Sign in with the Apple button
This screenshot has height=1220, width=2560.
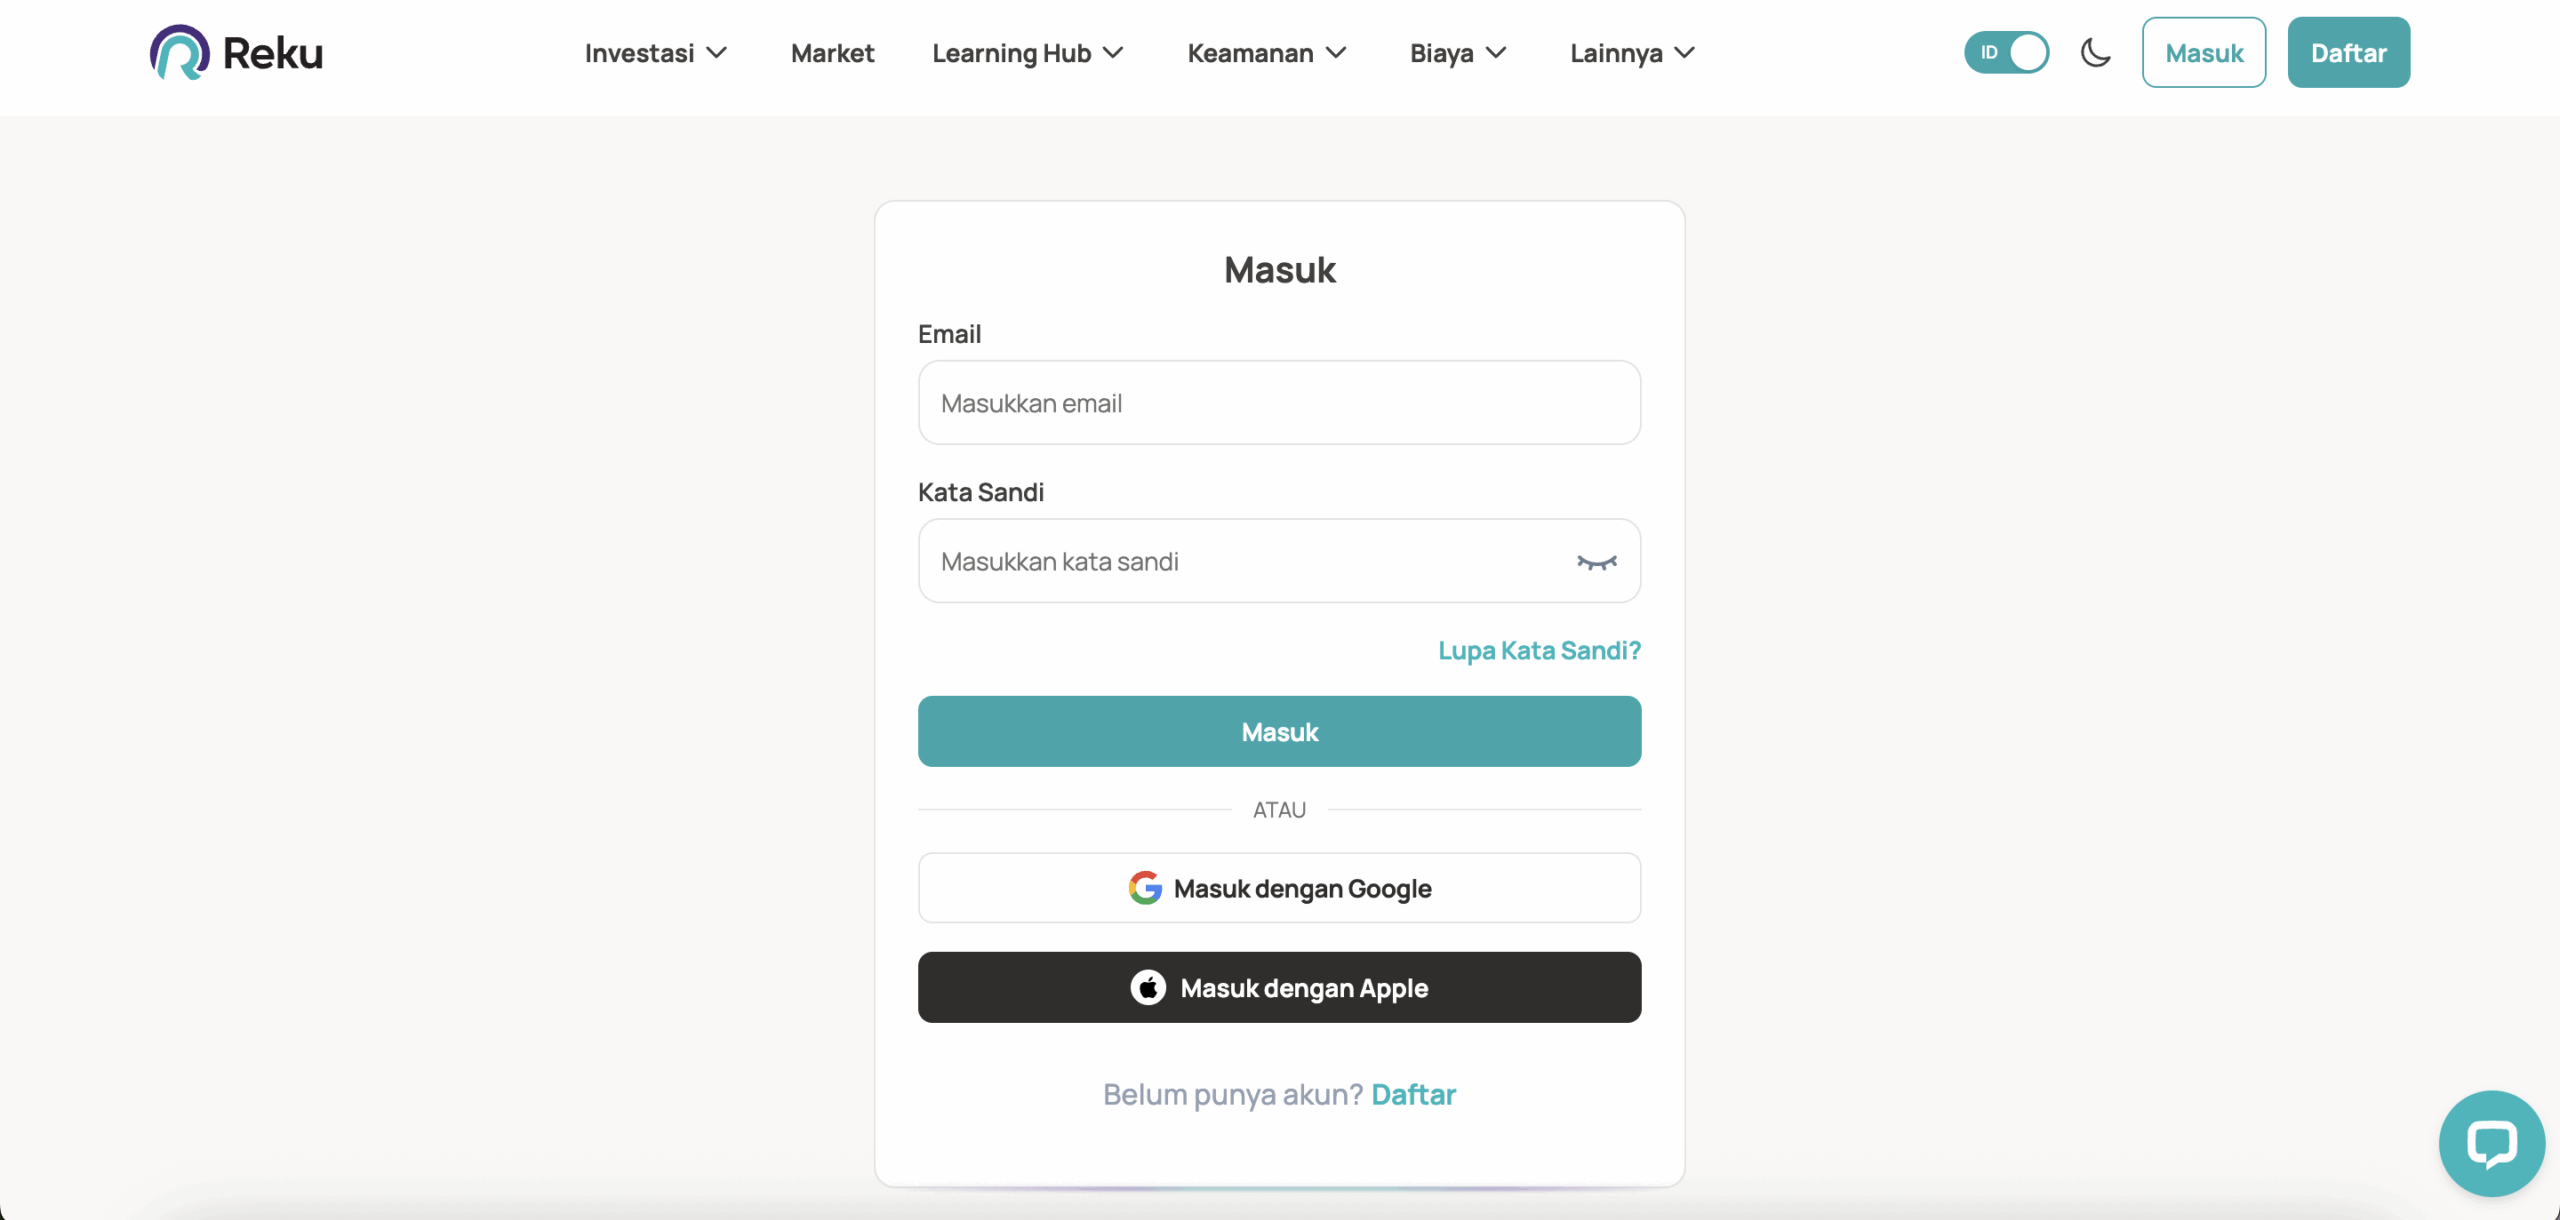(x=1279, y=987)
